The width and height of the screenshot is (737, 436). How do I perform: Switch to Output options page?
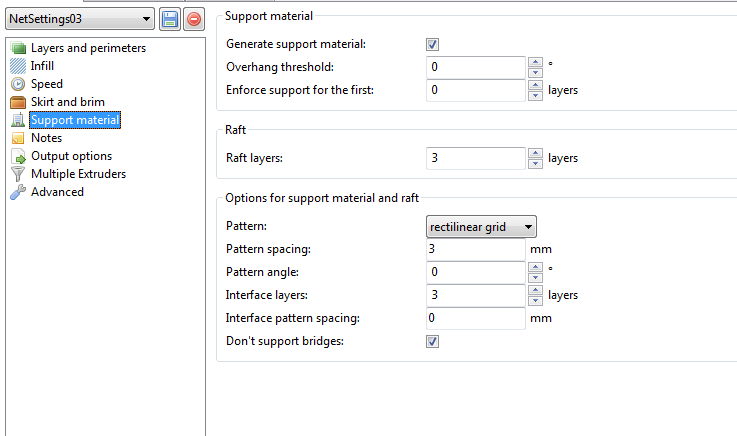[71, 156]
